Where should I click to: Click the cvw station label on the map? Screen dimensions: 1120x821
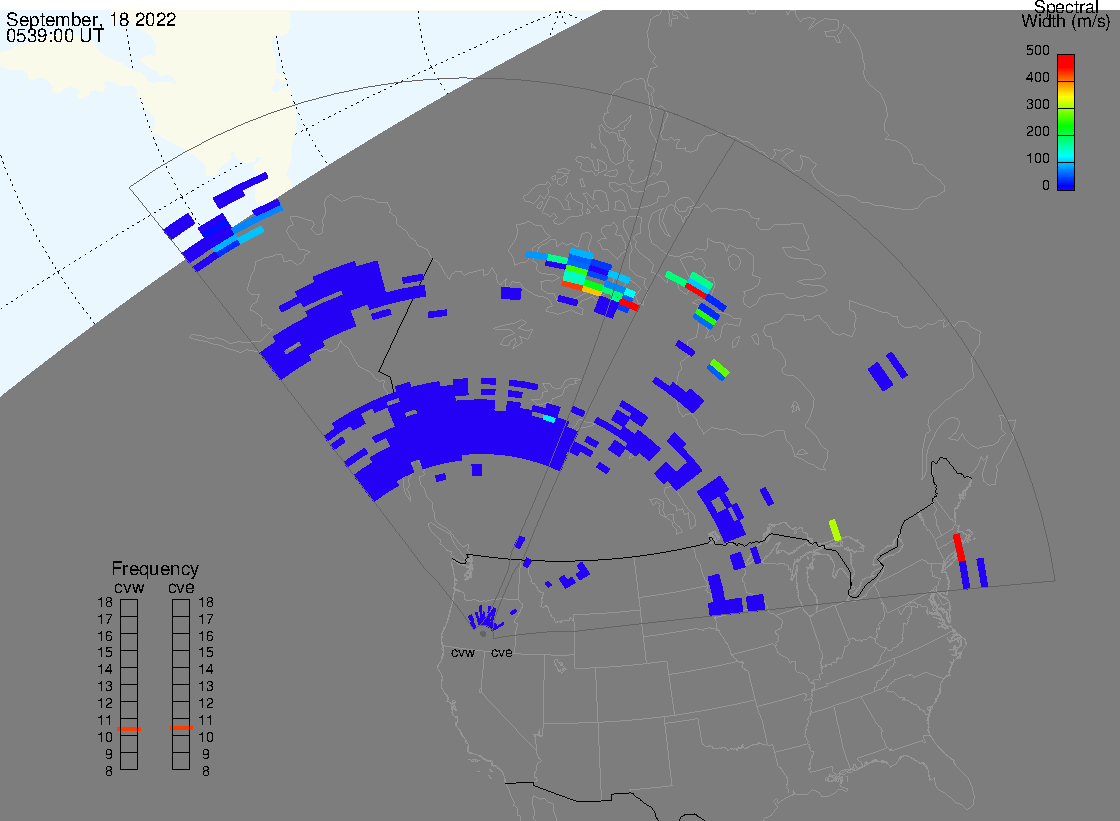(x=463, y=653)
